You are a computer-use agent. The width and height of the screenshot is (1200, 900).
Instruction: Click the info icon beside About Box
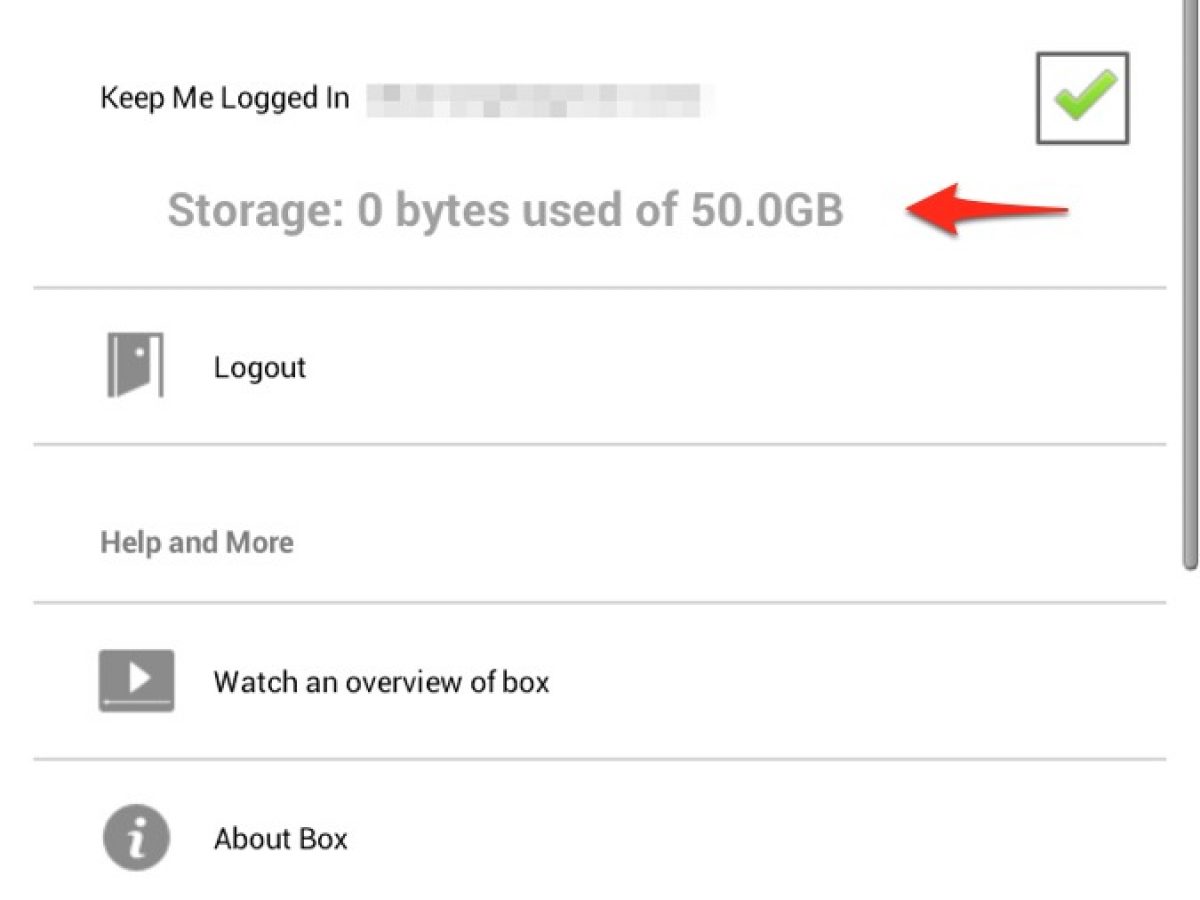[x=136, y=837]
